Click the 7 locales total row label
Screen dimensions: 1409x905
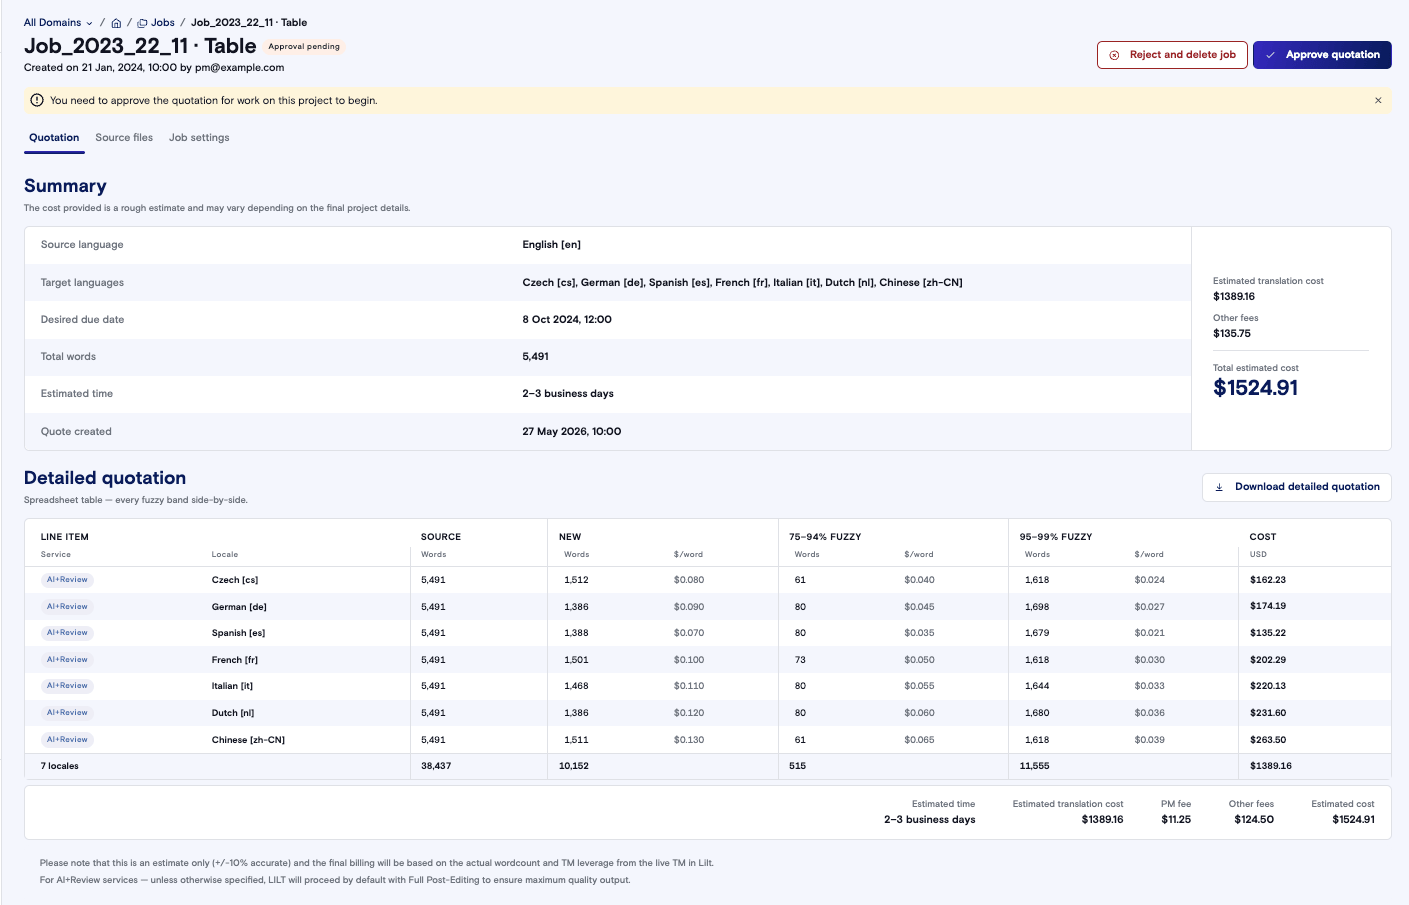pyautogui.click(x=60, y=766)
